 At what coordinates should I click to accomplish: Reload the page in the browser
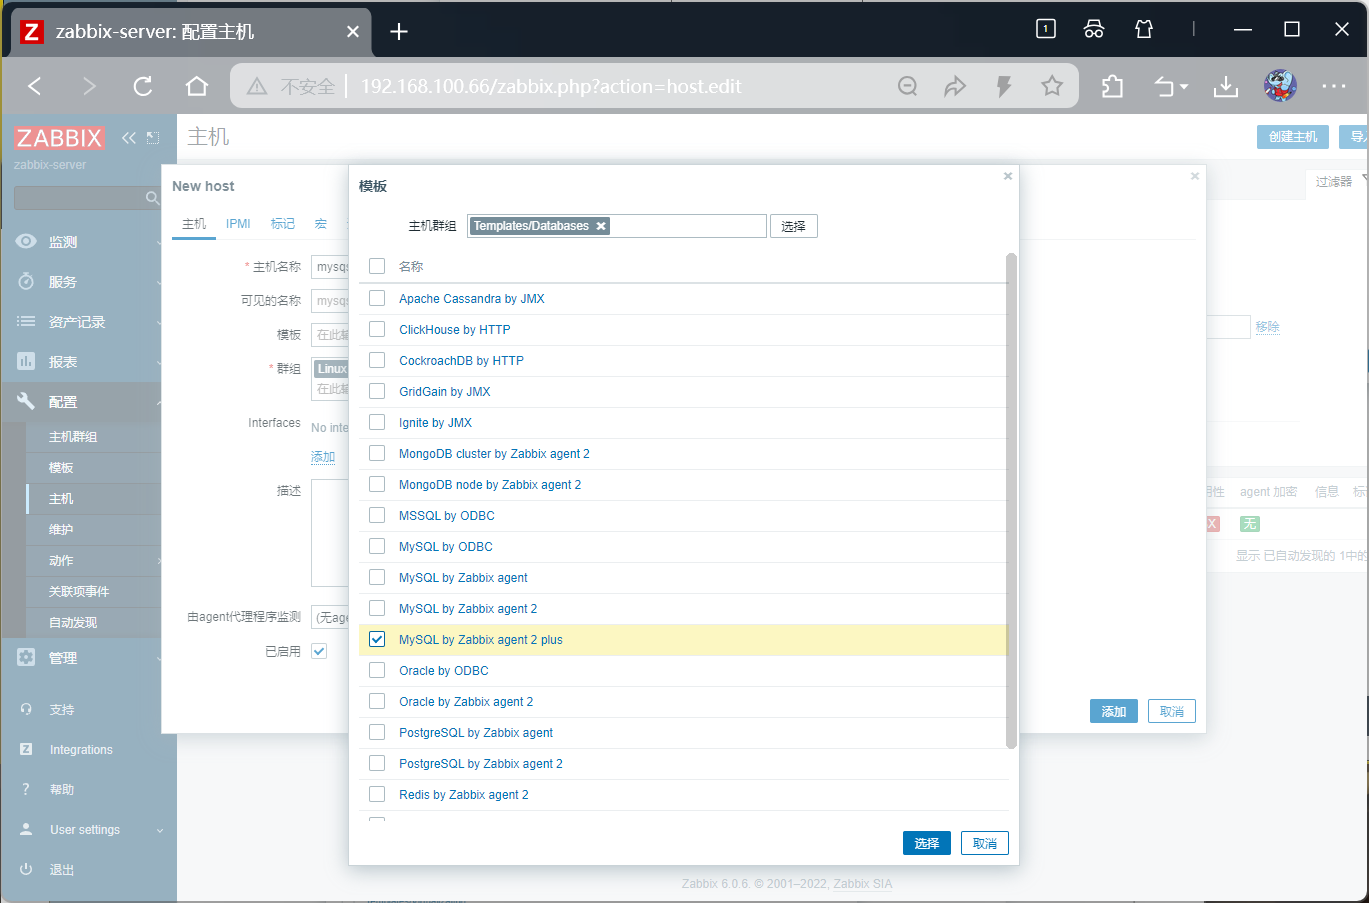143,86
